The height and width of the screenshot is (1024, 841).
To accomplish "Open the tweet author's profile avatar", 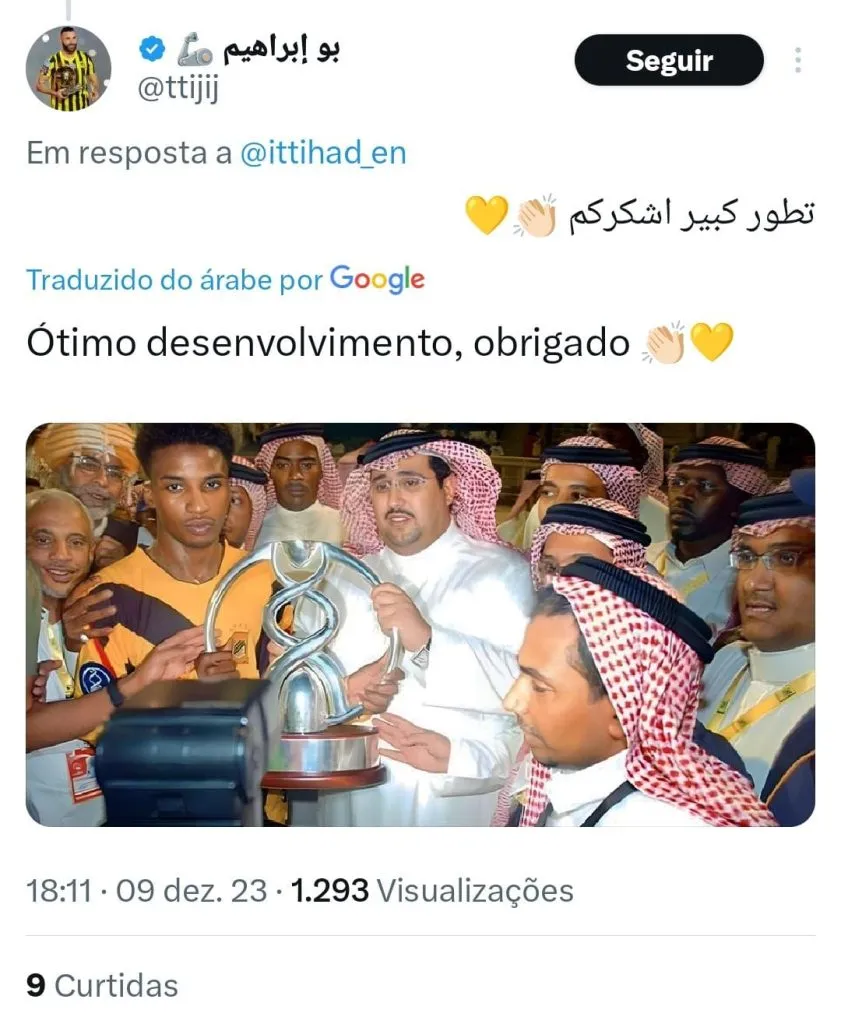I will [69, 68].
